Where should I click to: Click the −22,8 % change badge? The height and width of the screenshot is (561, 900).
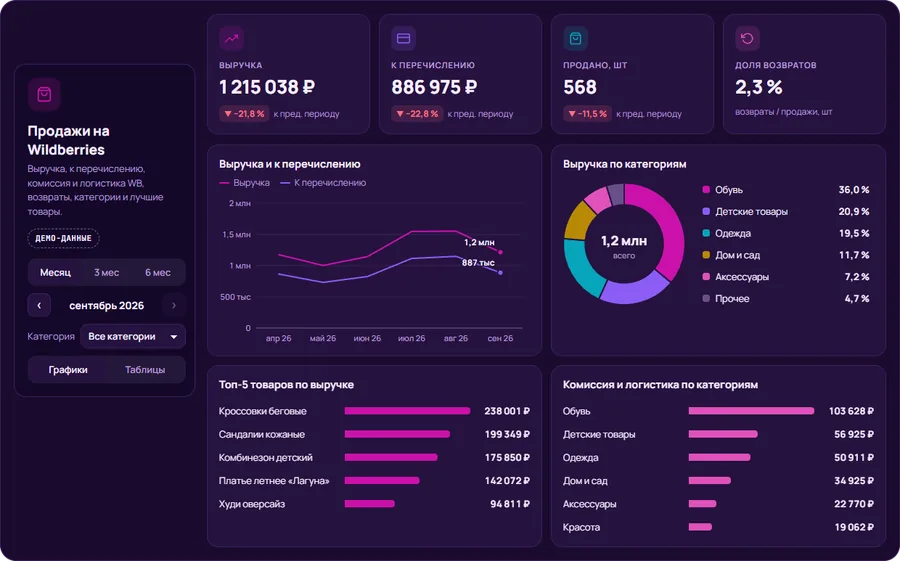[x=417, y=114]
